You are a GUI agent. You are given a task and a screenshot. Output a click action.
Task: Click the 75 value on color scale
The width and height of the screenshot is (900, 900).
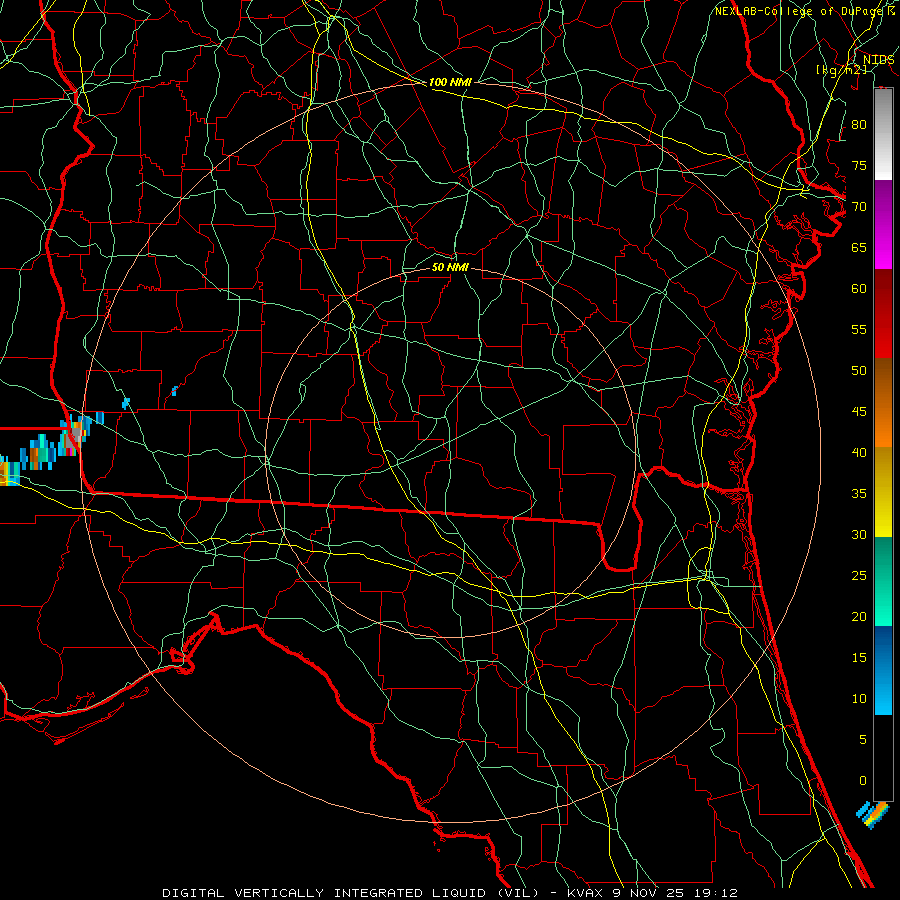[x=859, y=165]
